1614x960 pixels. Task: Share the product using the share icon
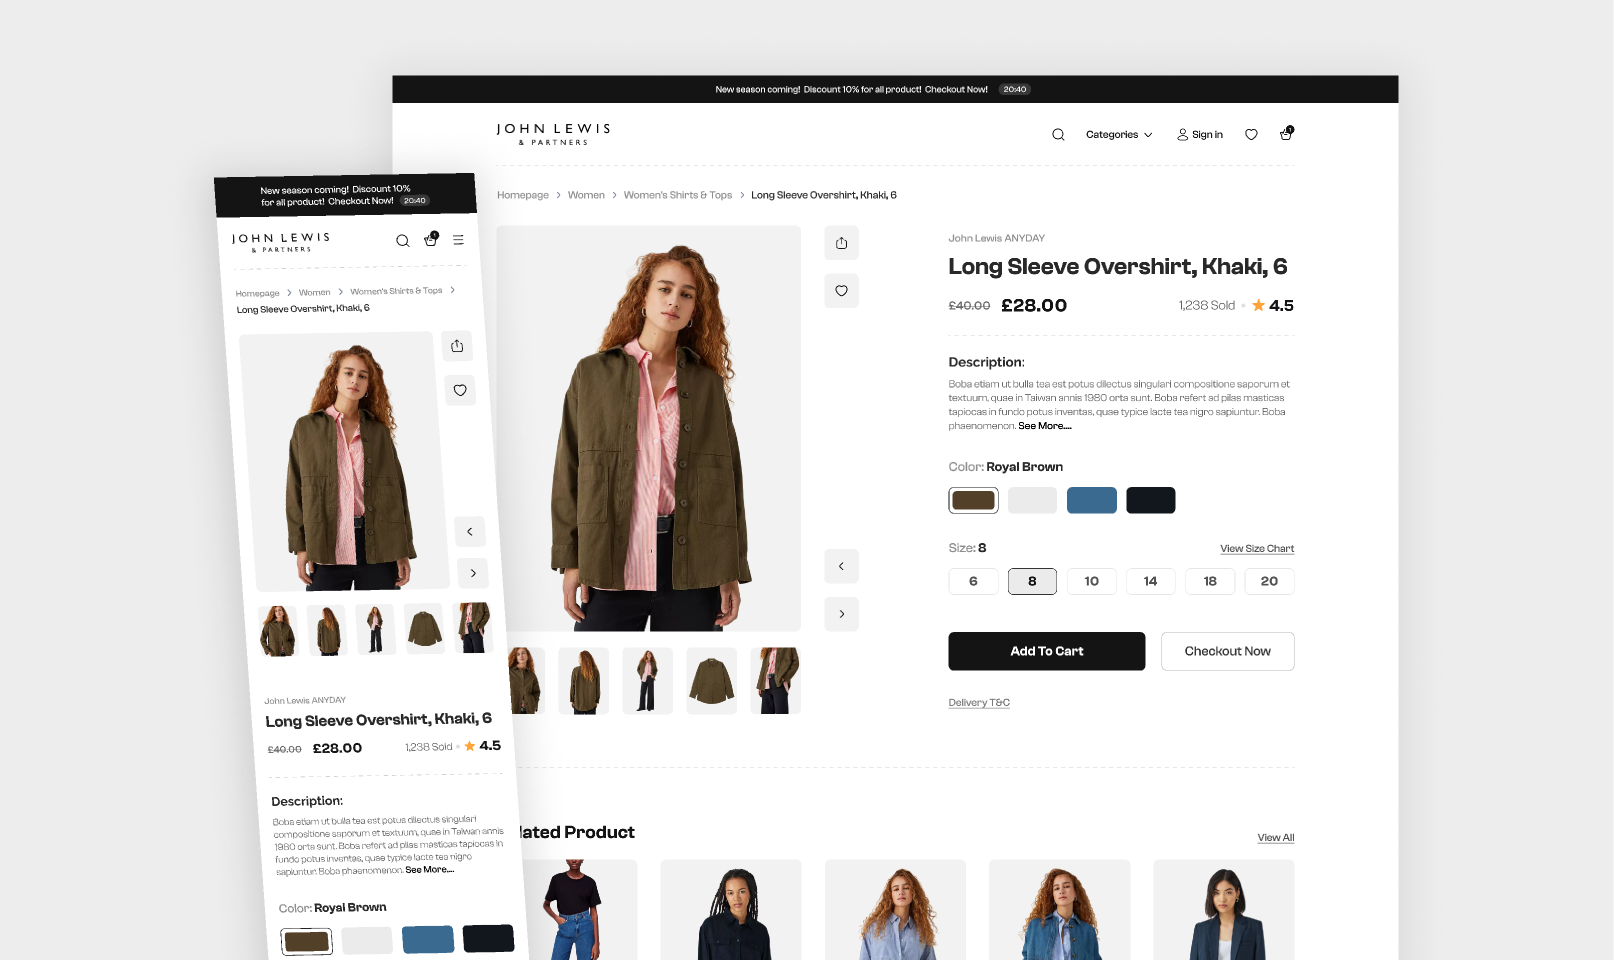pyautogui.click(x=841, y=242)
